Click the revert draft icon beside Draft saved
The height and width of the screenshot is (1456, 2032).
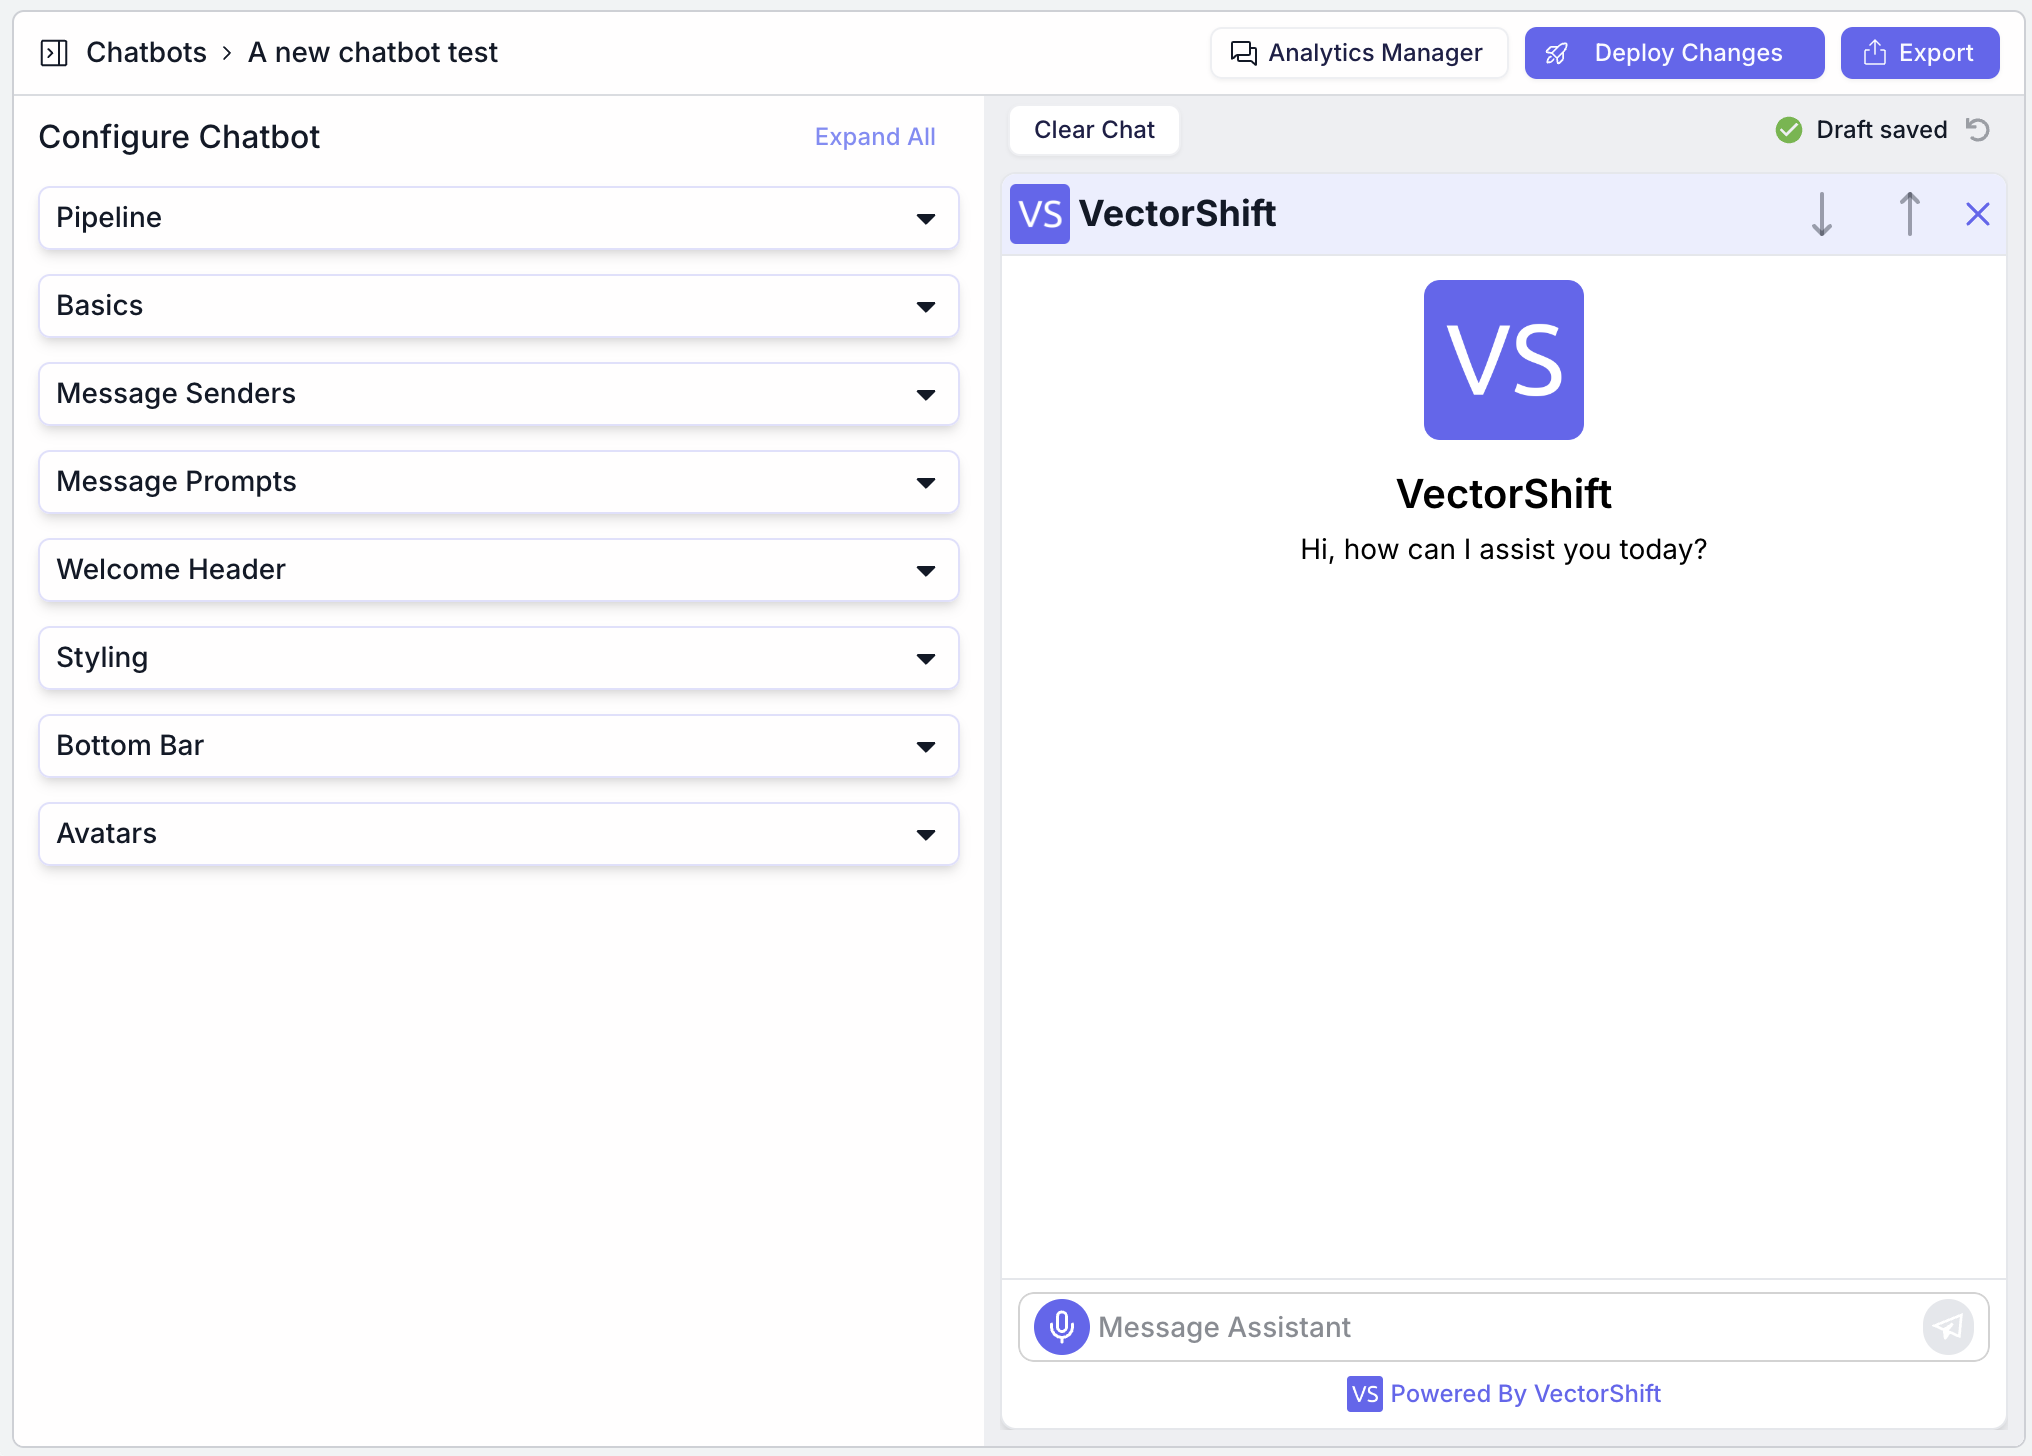click(1978, 129)
